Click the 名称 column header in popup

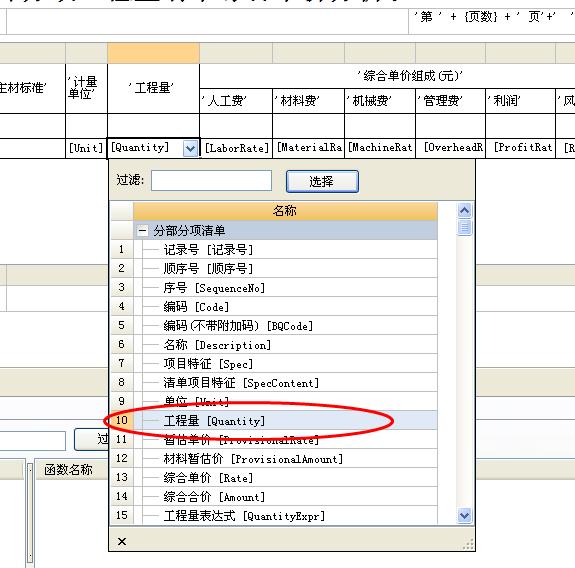285,211
